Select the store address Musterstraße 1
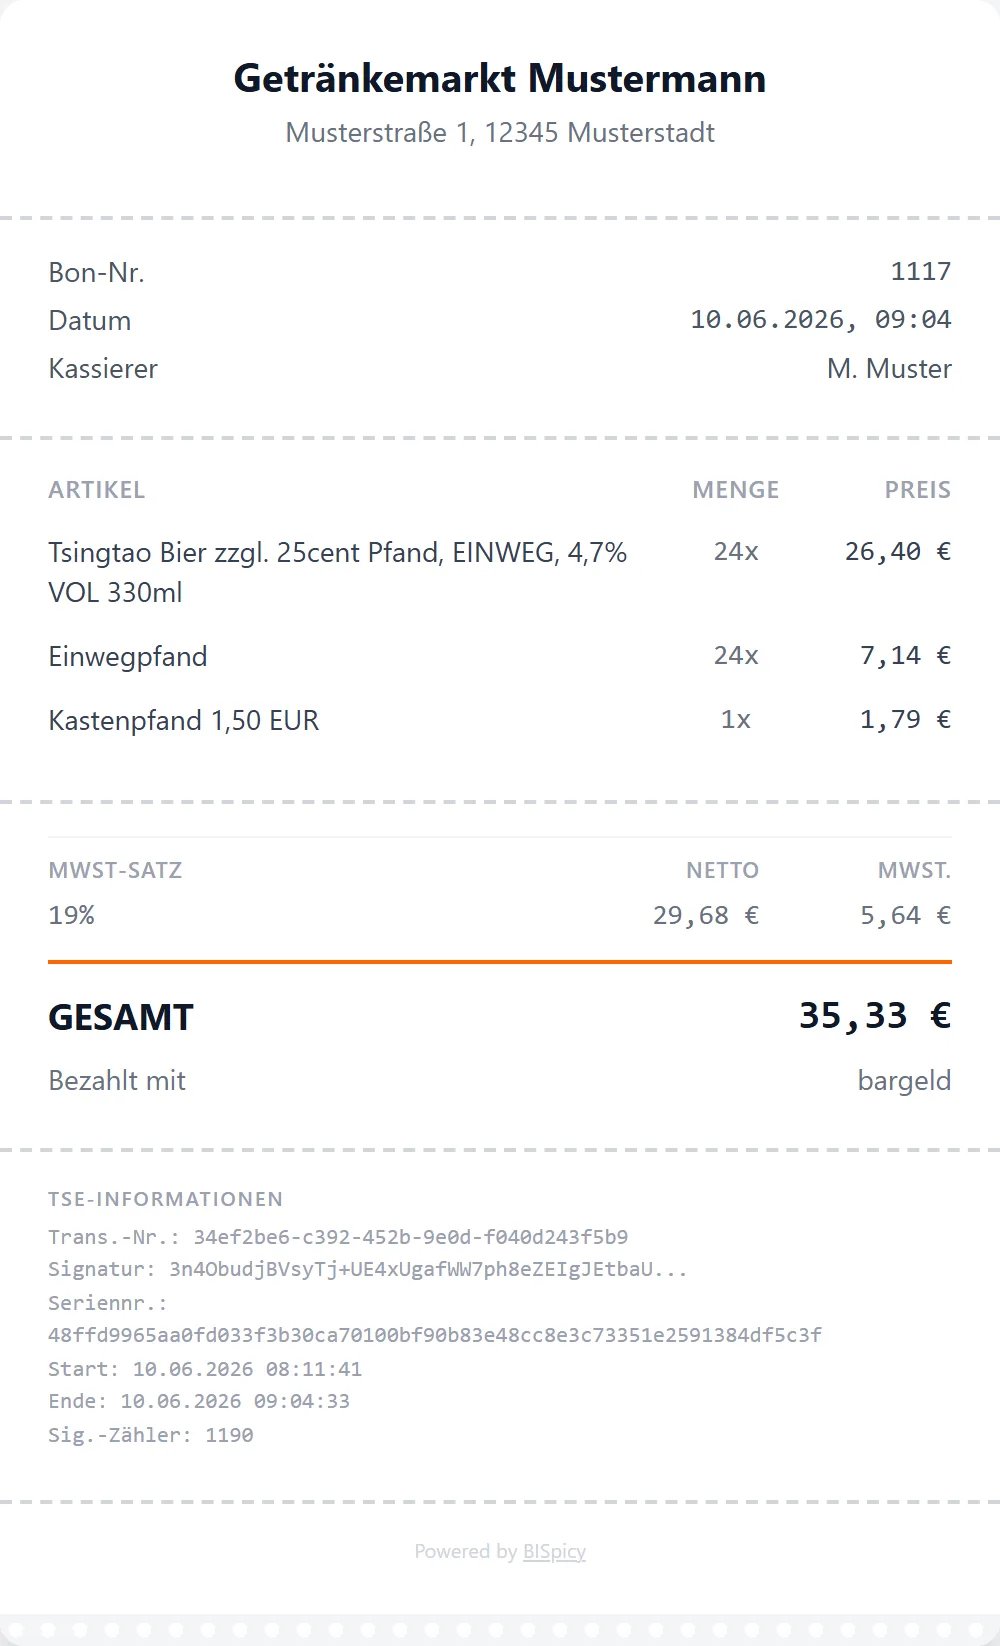Image resolution: width=1000 pixels, height=1646 pixels. point(500,132)
